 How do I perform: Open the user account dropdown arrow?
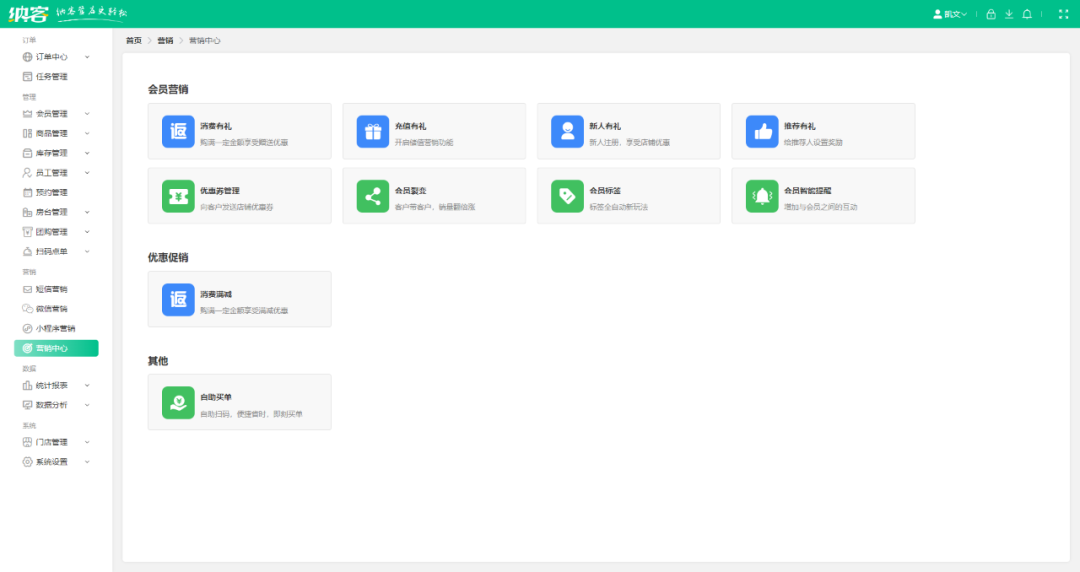click(964, 14)
